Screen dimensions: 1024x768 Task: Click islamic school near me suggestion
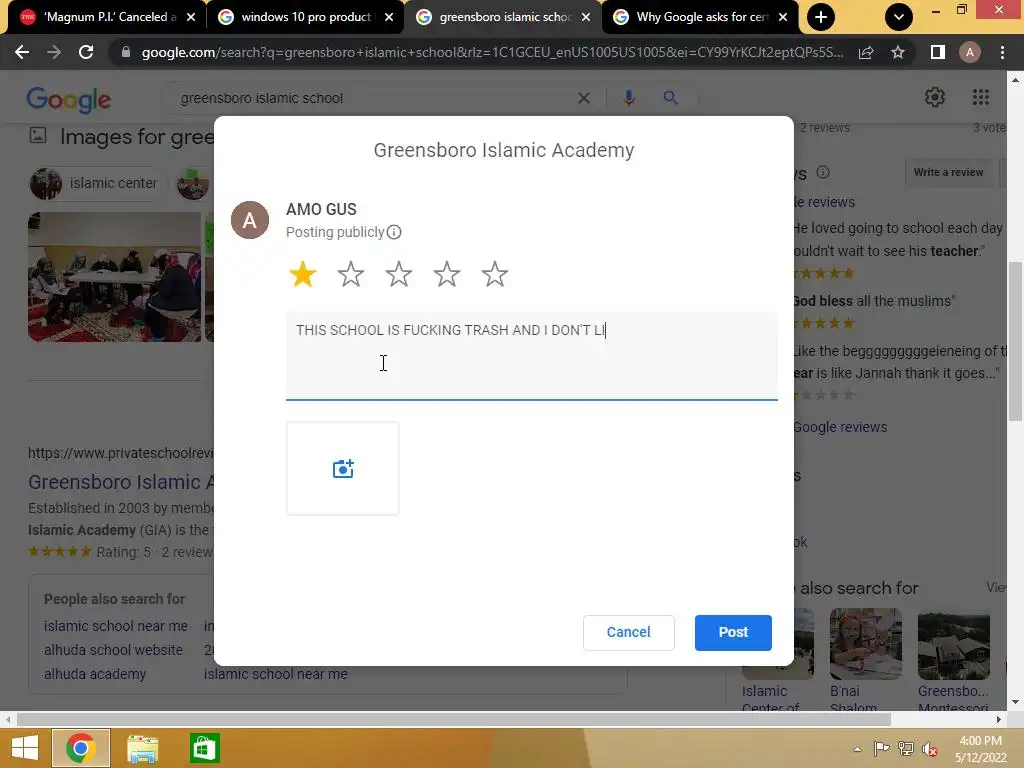tap(116, 626)
